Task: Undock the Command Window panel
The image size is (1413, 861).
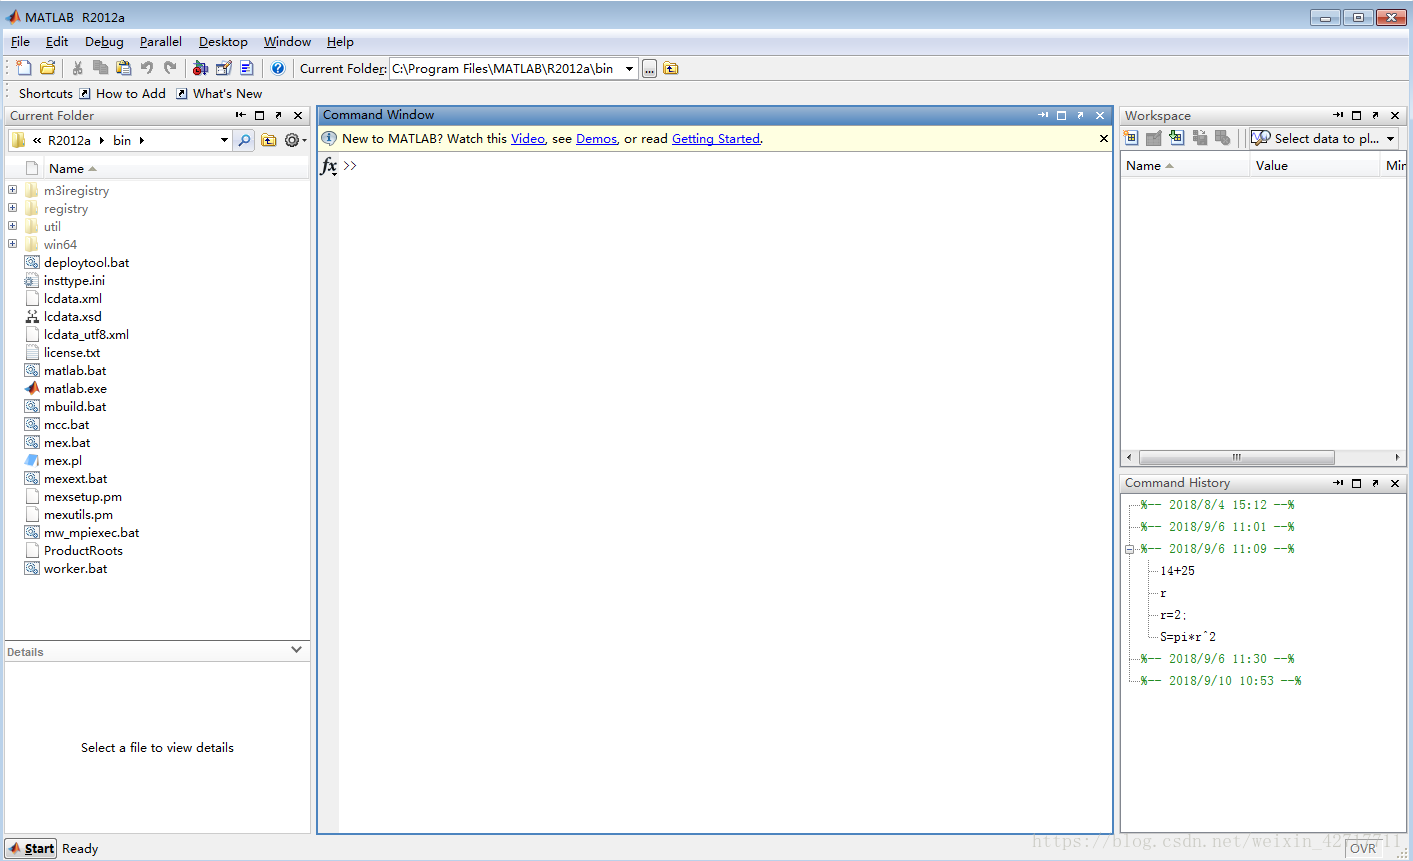Action: [x=1081, y=115]
